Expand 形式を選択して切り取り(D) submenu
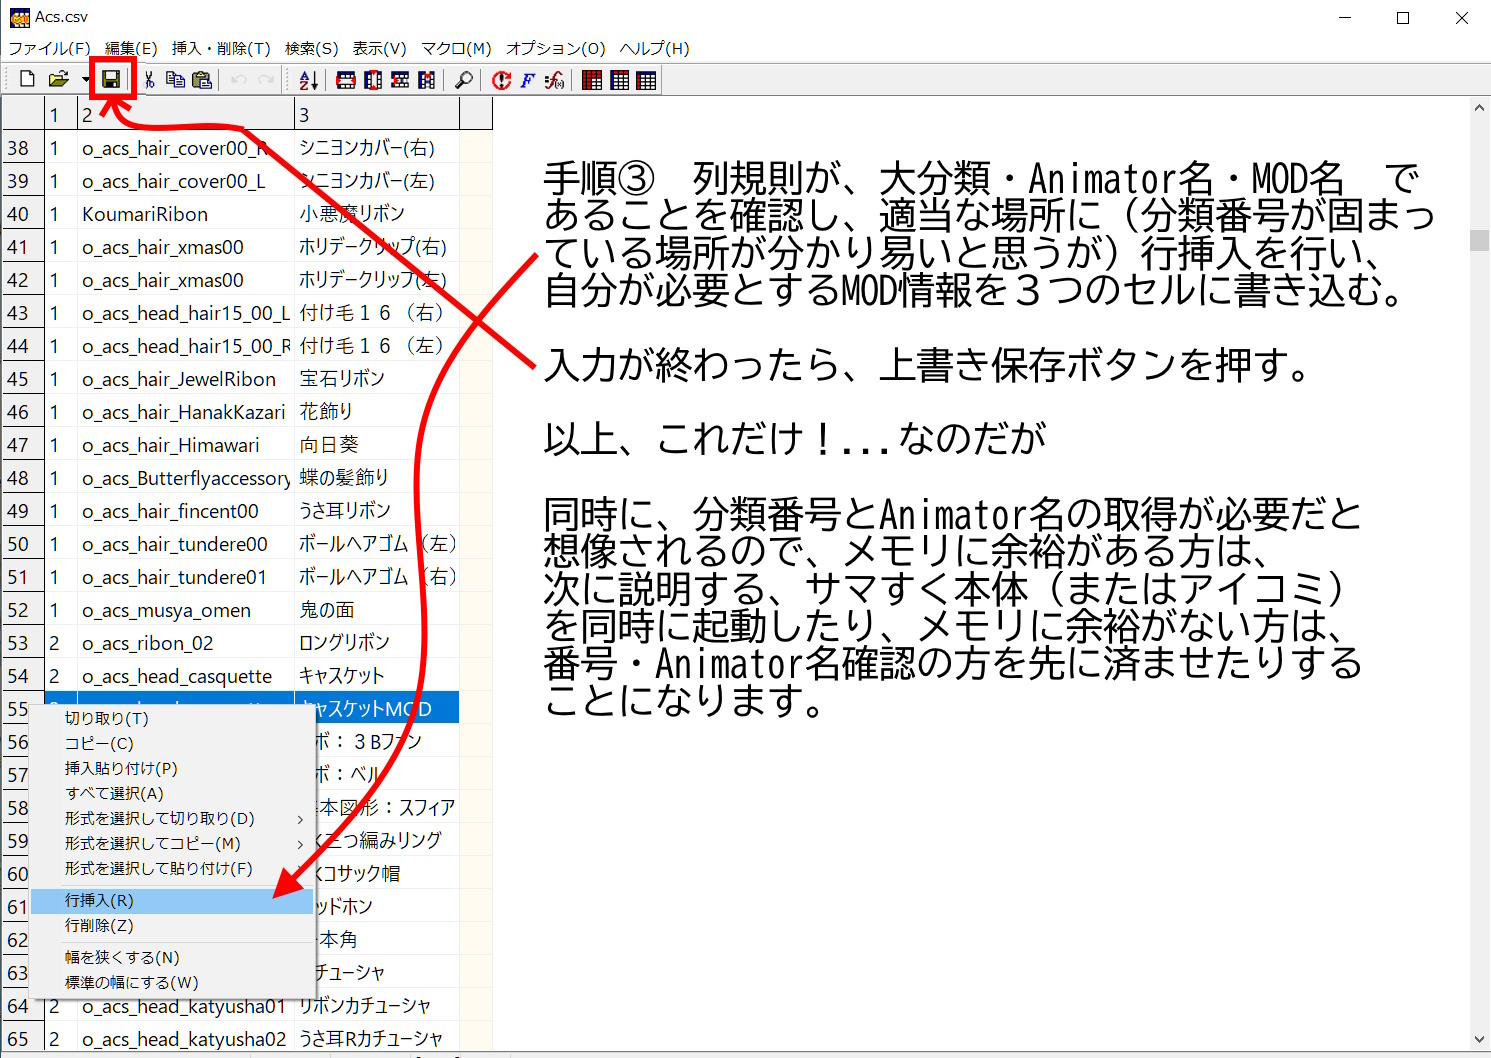The height and width of the screenshot is (1058, 1491). (172, 818)
